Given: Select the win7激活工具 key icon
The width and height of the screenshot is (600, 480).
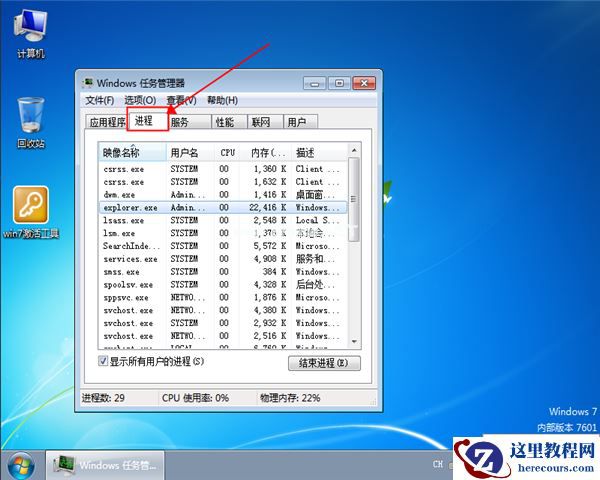Looking at the screenshot, I should [31, 212].
